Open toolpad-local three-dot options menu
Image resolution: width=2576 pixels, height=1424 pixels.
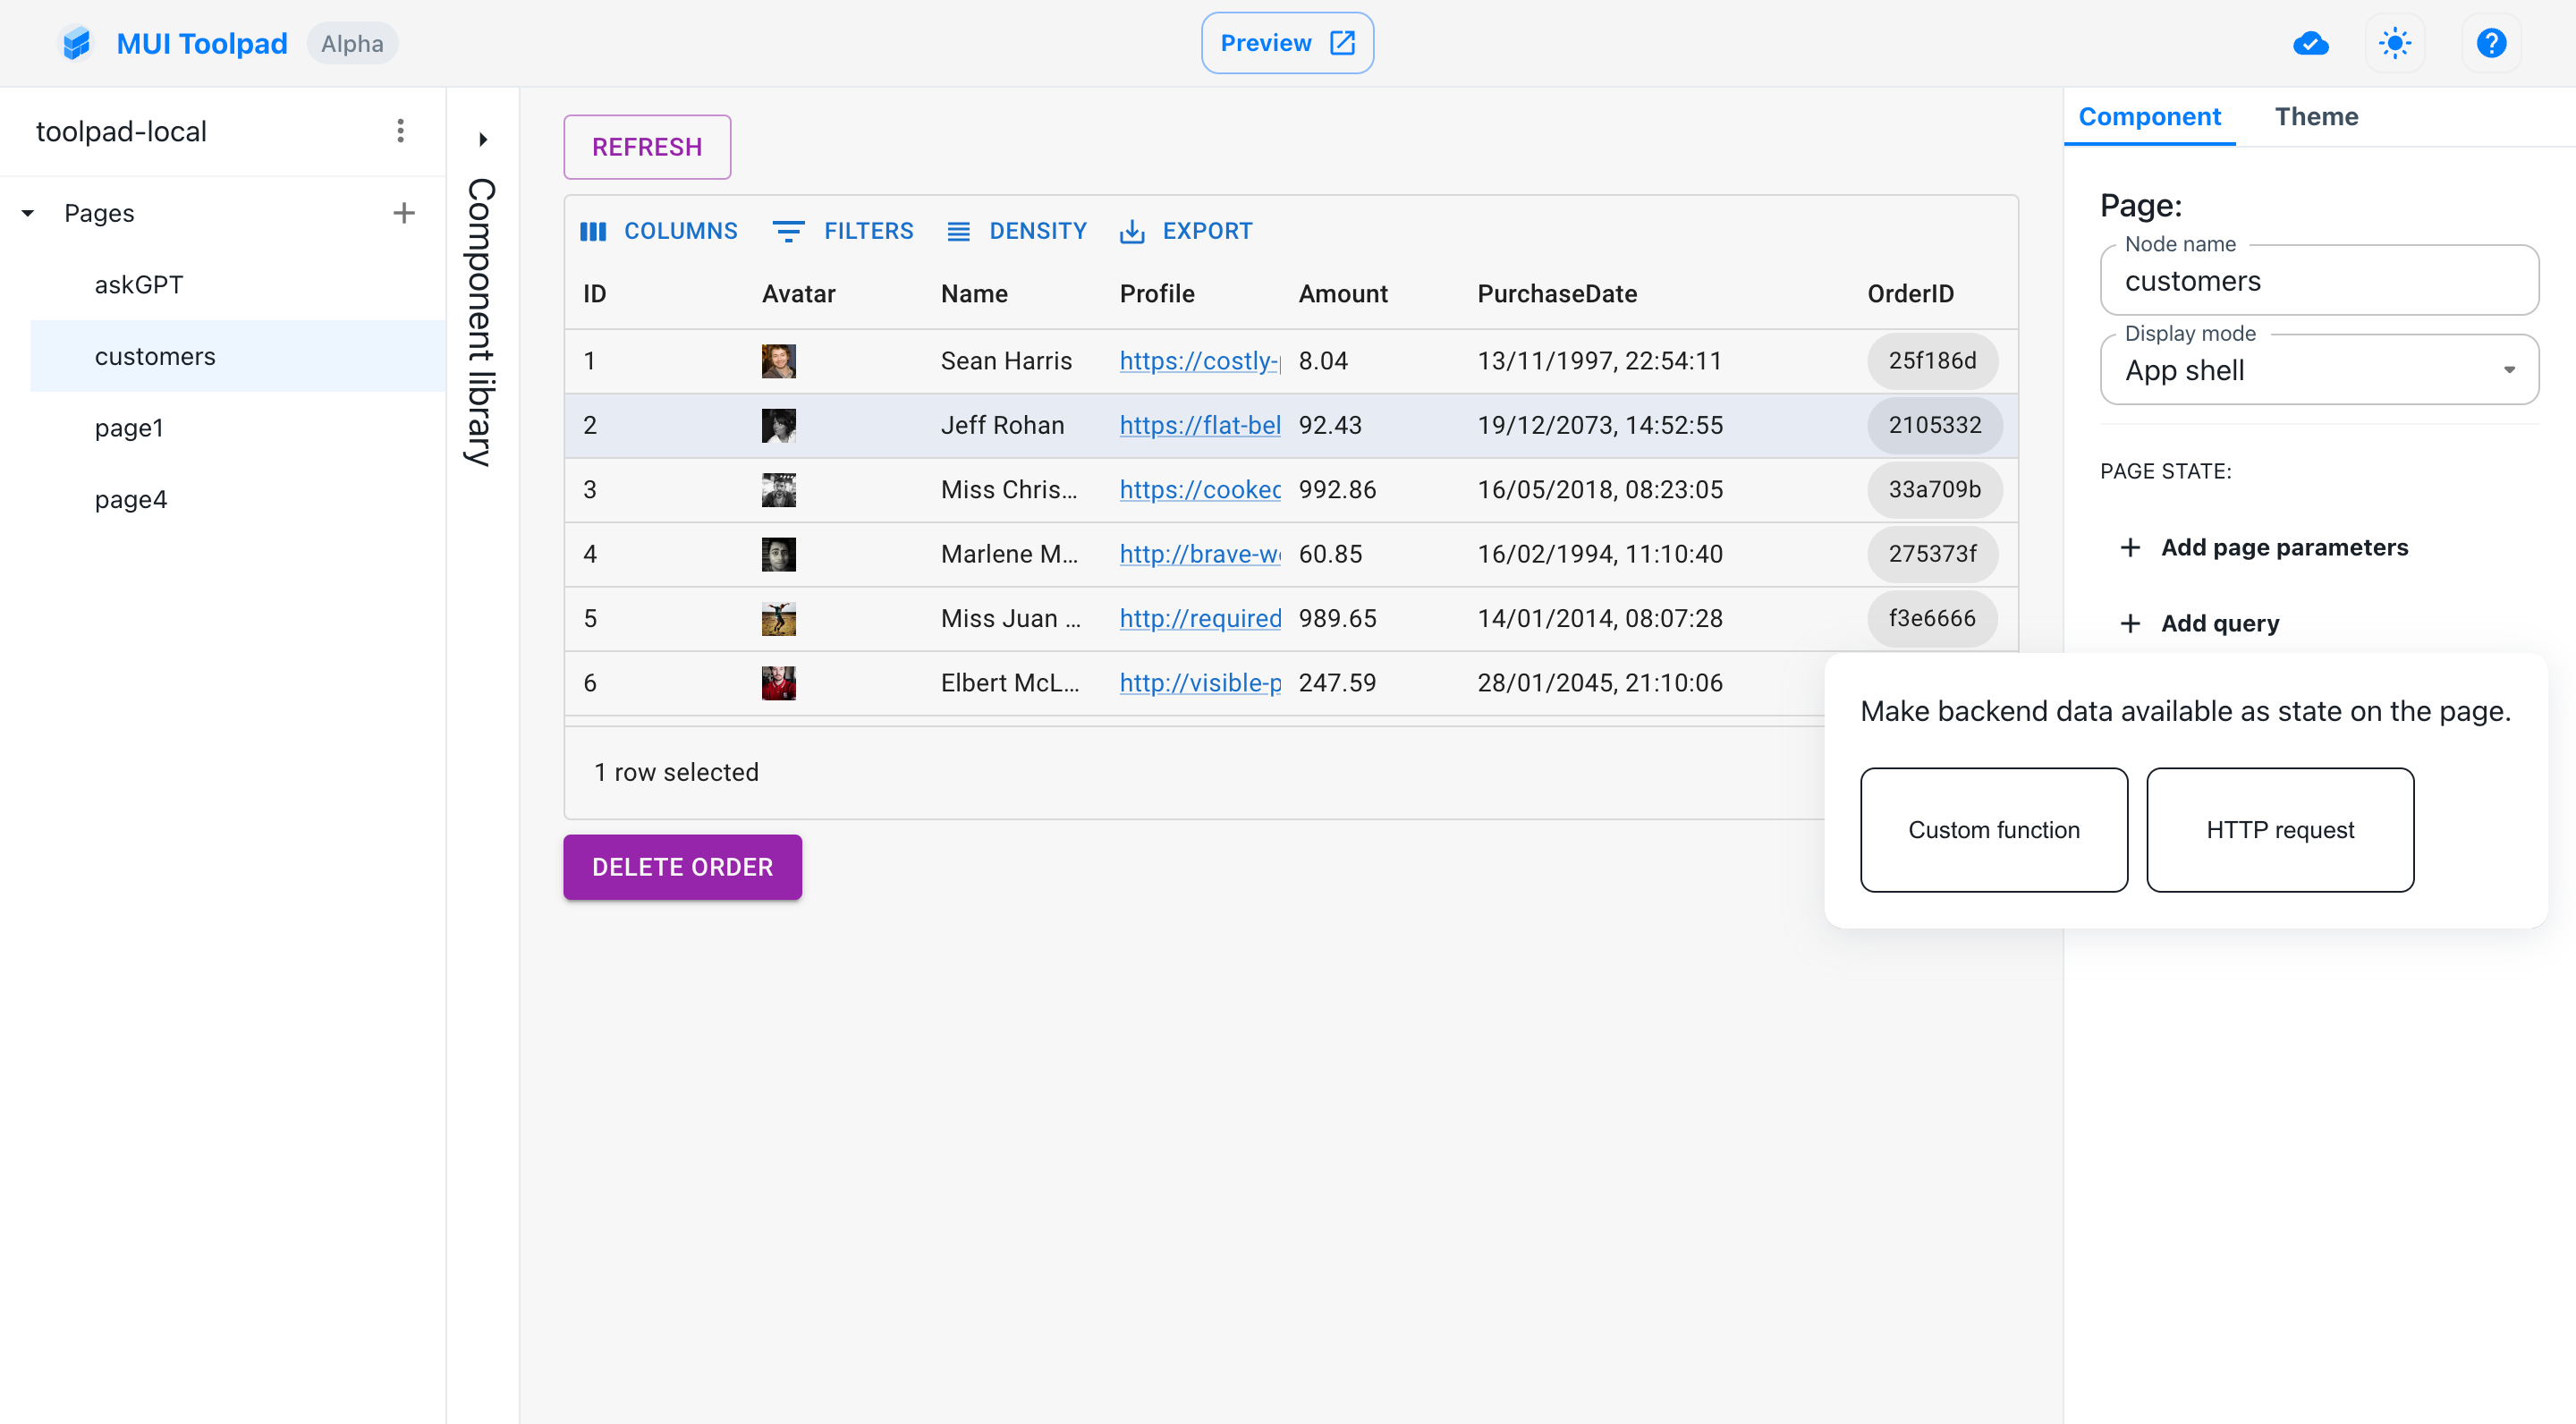400,131
